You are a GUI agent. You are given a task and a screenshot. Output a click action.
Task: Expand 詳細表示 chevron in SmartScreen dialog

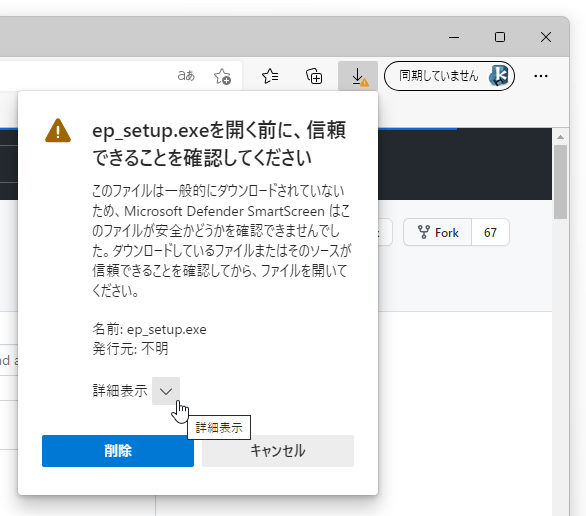point(166,391)
